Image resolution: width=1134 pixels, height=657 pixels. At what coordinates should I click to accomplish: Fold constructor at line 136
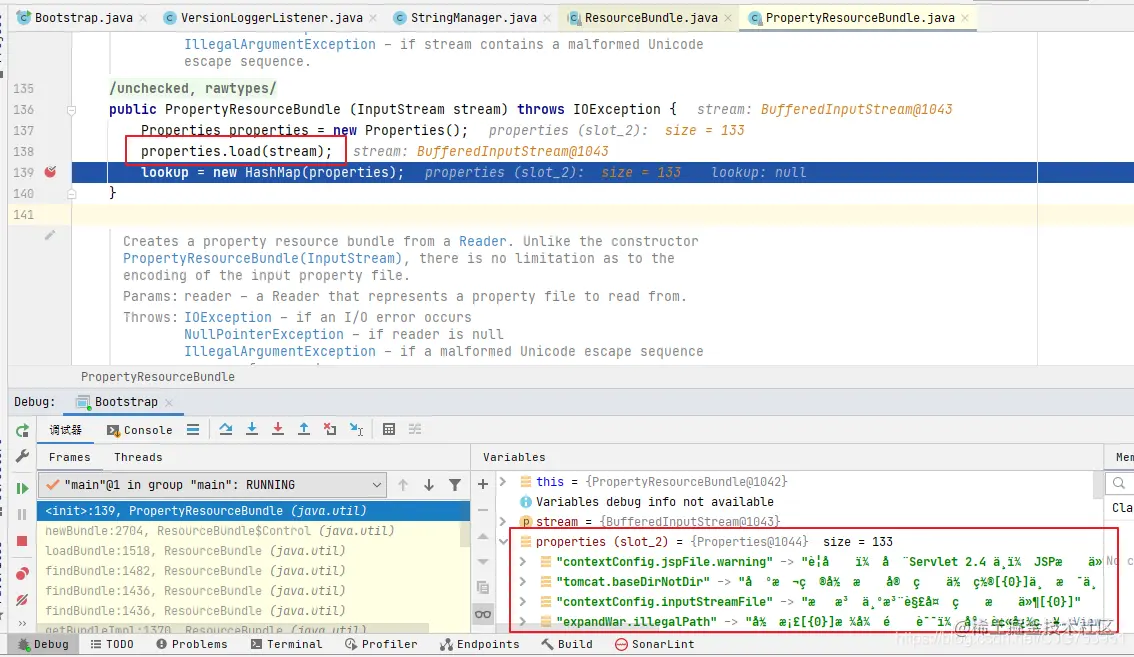click(72, 110)
